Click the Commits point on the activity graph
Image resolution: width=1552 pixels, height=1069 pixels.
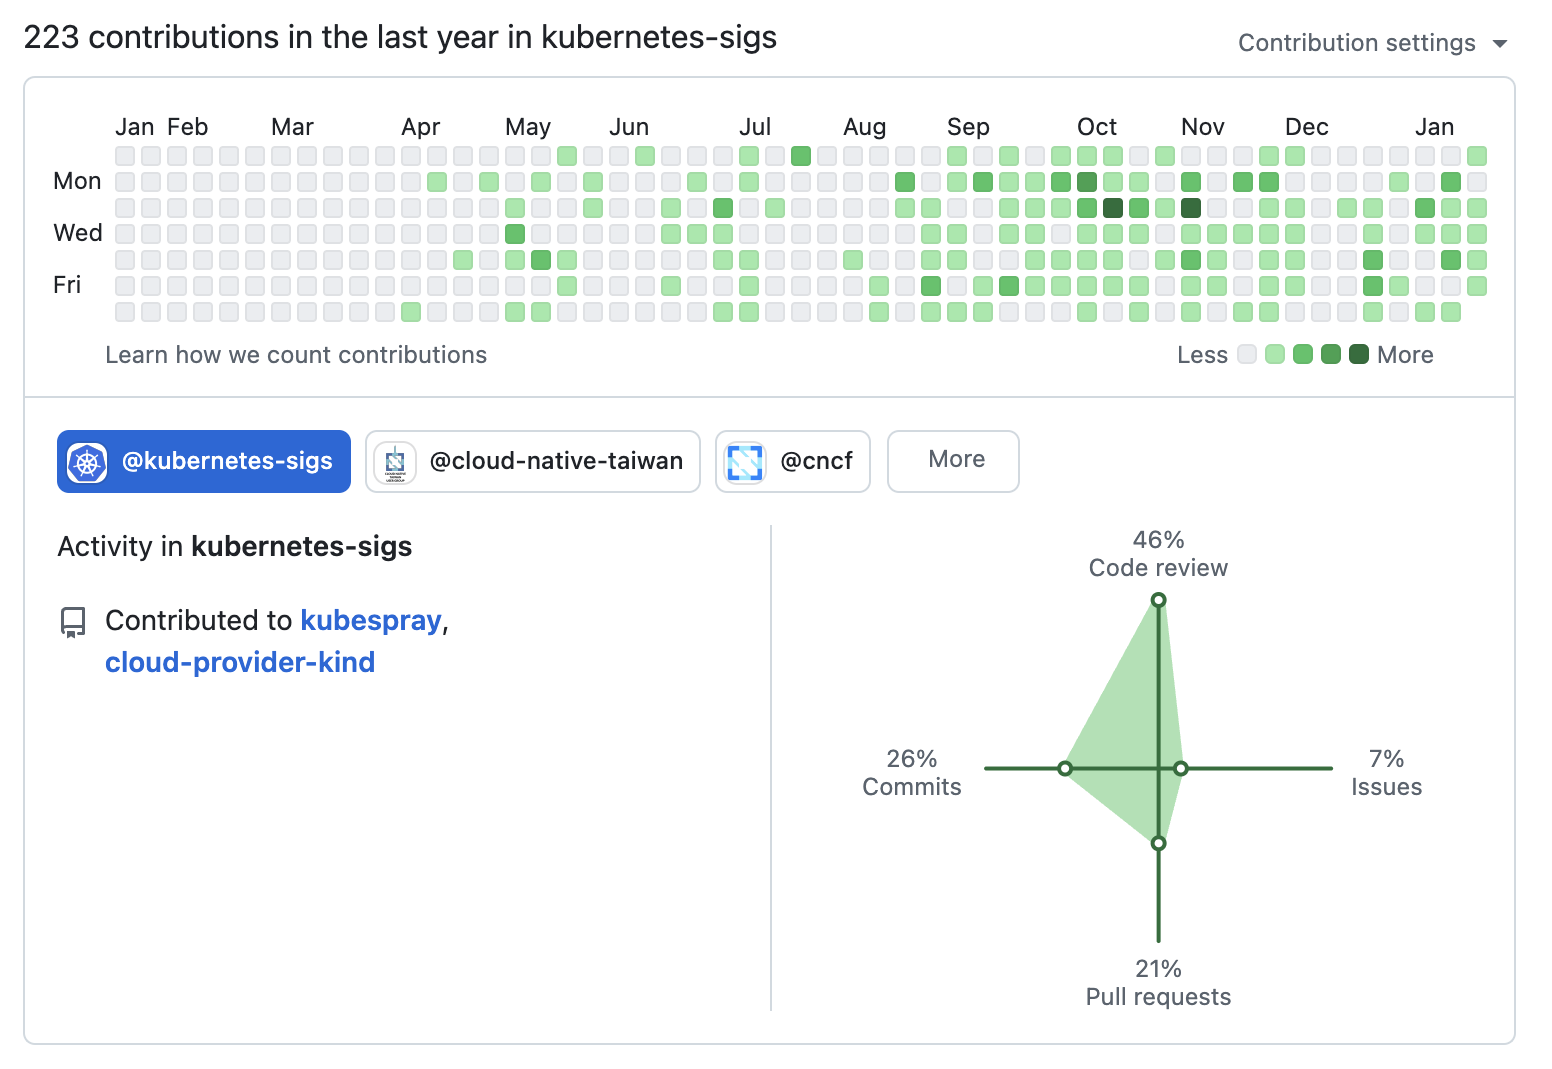tap(1065, 768)
